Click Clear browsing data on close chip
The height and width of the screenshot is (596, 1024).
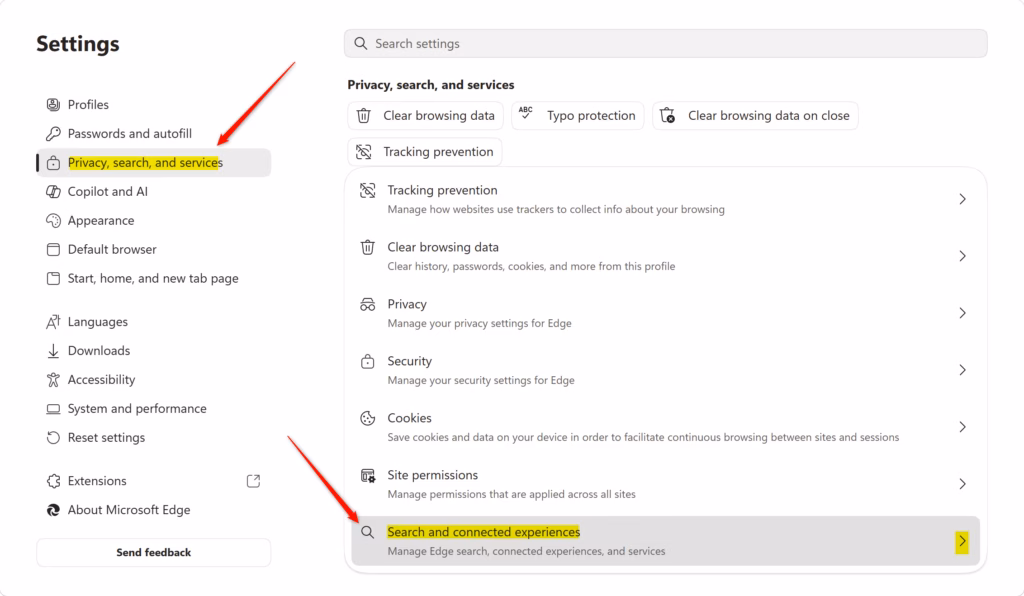point(755,116)
